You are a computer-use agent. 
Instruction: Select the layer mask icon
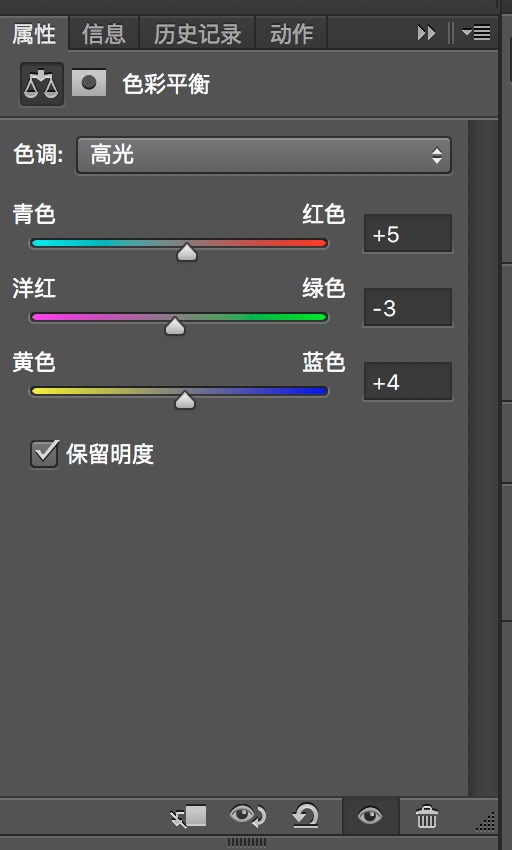pos(89,83)
